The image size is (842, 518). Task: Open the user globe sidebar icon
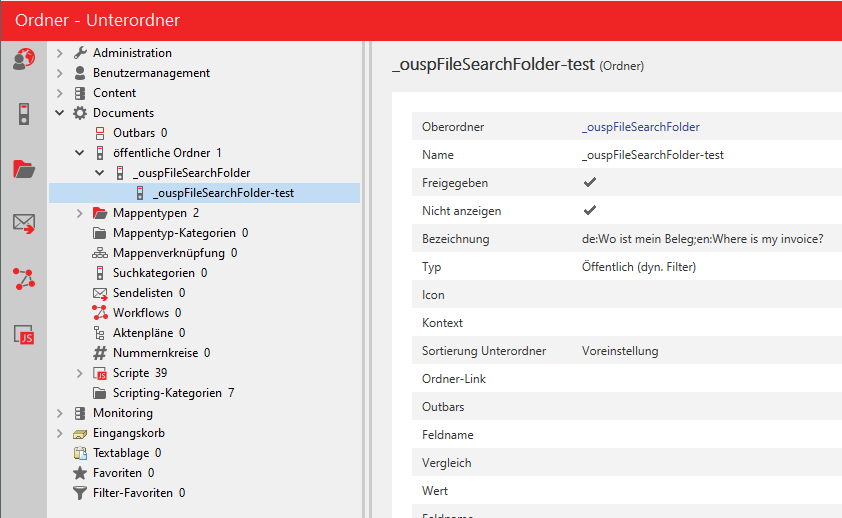24,59
